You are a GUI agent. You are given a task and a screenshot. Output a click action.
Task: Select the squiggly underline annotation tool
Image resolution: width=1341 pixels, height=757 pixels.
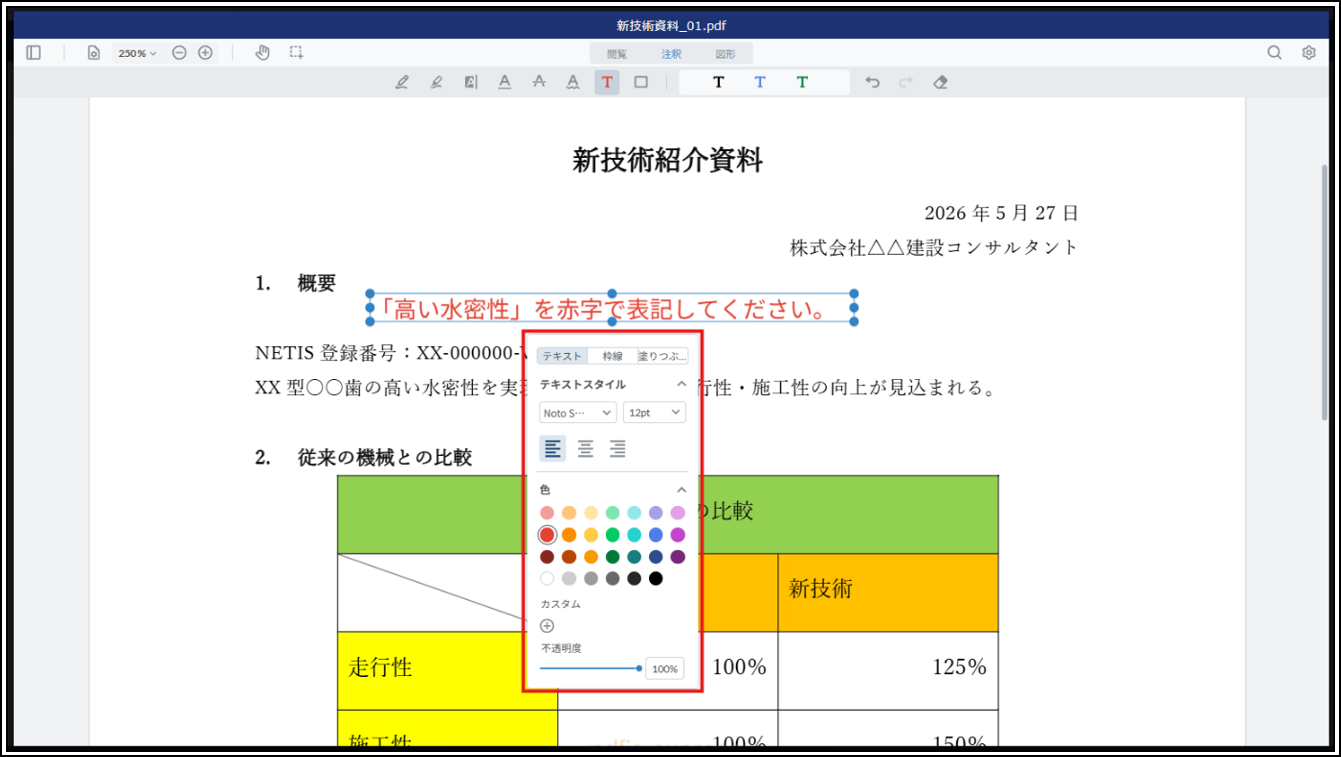click(x=573, y=82)
